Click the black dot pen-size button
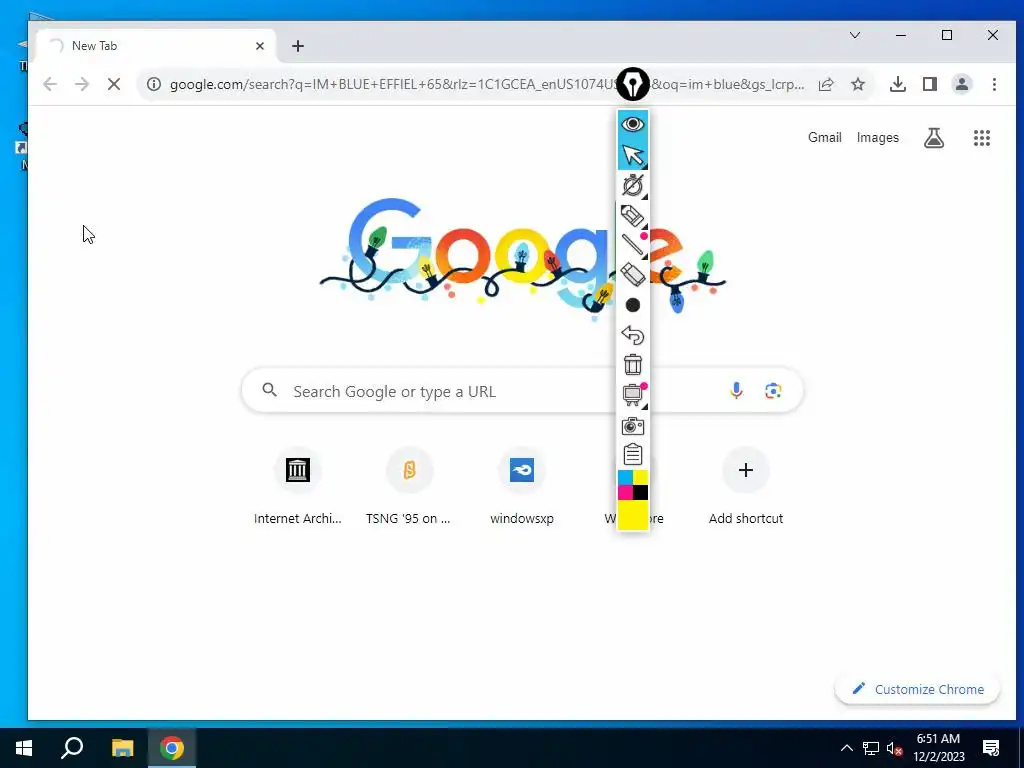The height and width of the screenshot is (768, 1024). (x=632, y=305)
